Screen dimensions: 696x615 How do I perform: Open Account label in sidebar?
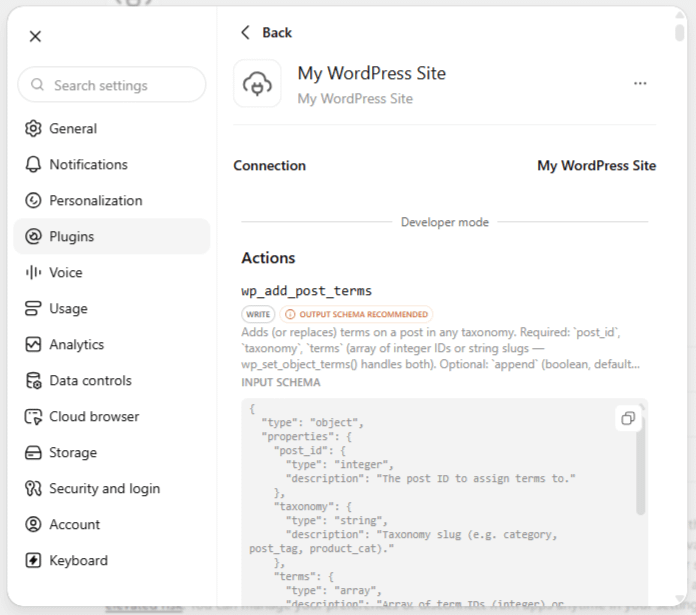[75, 524]
